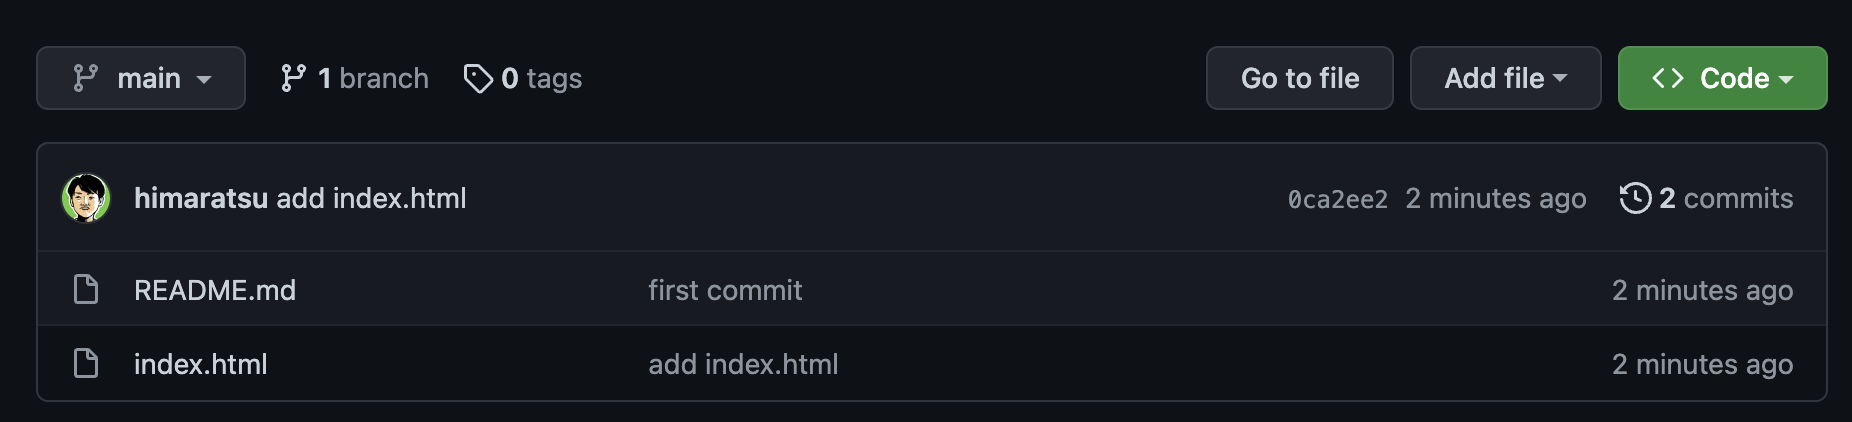Viewport: 1852px width, 422px height.
Task: Open the 'first commit' message link
Action: [x=725, y=290]
